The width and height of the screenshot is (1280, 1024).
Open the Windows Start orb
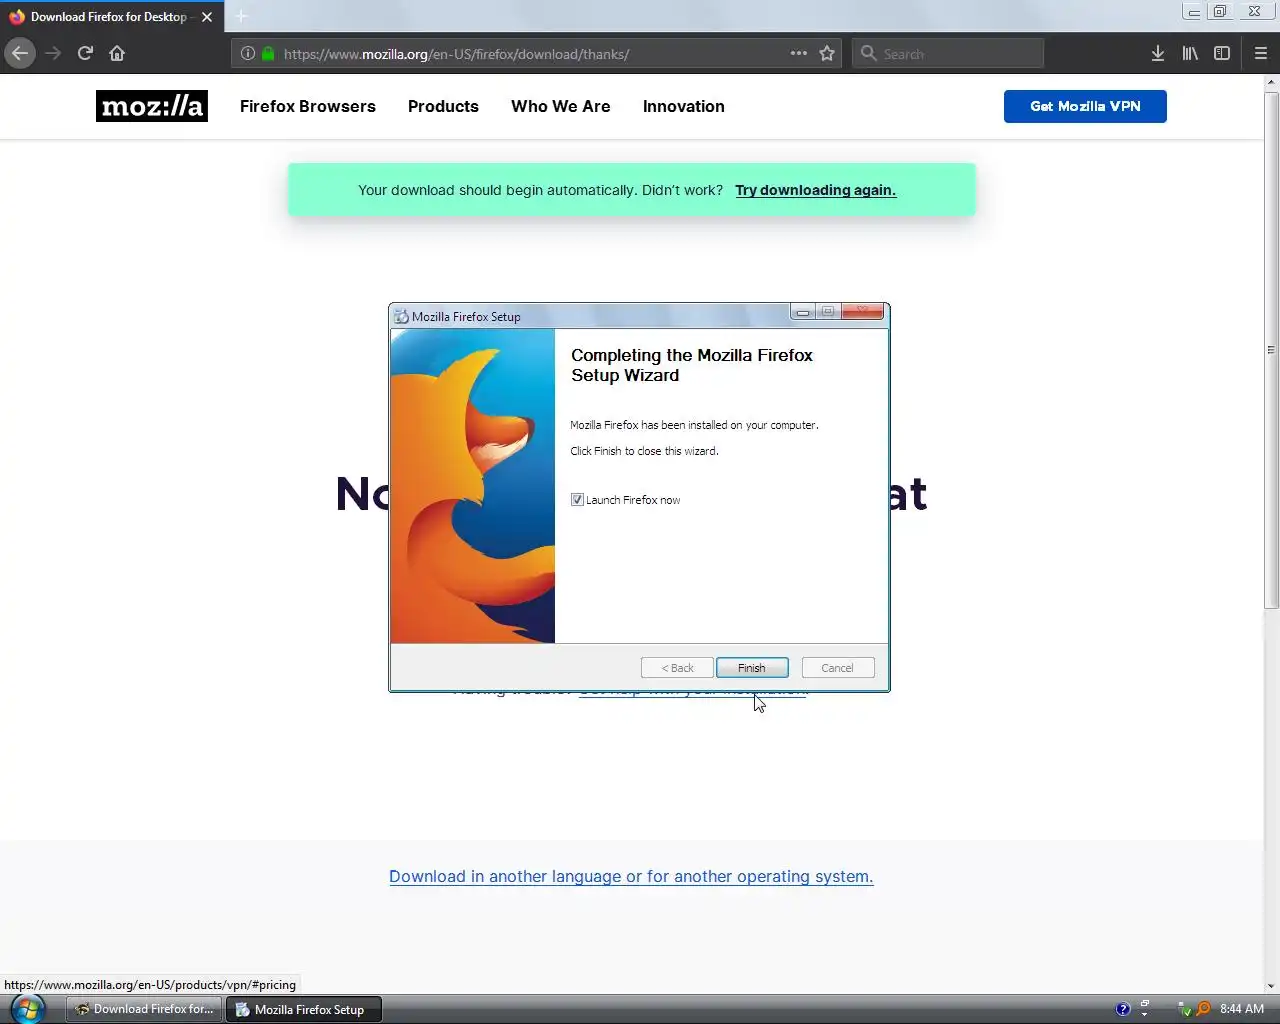tap(27, 1009)
